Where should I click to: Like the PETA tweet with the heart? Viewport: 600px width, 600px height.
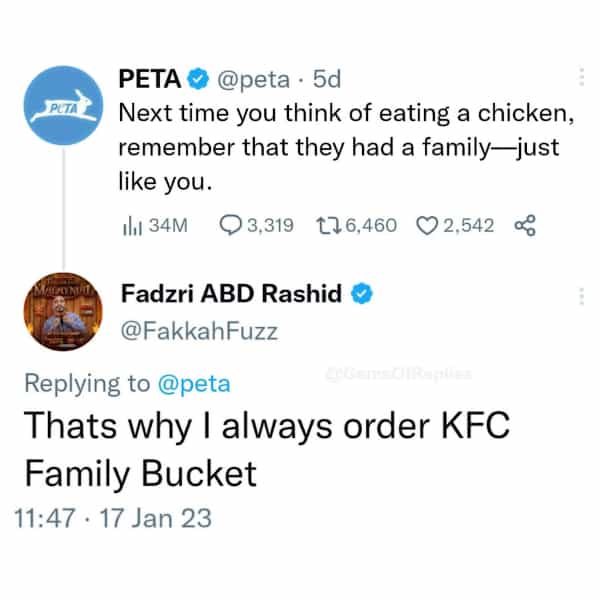coord(426,226)
